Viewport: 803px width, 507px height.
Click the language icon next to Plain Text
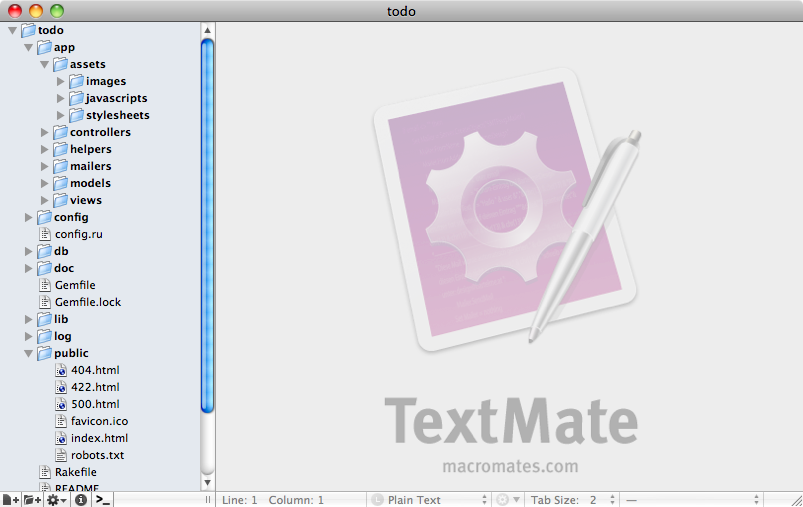click(x=377, y=500)
